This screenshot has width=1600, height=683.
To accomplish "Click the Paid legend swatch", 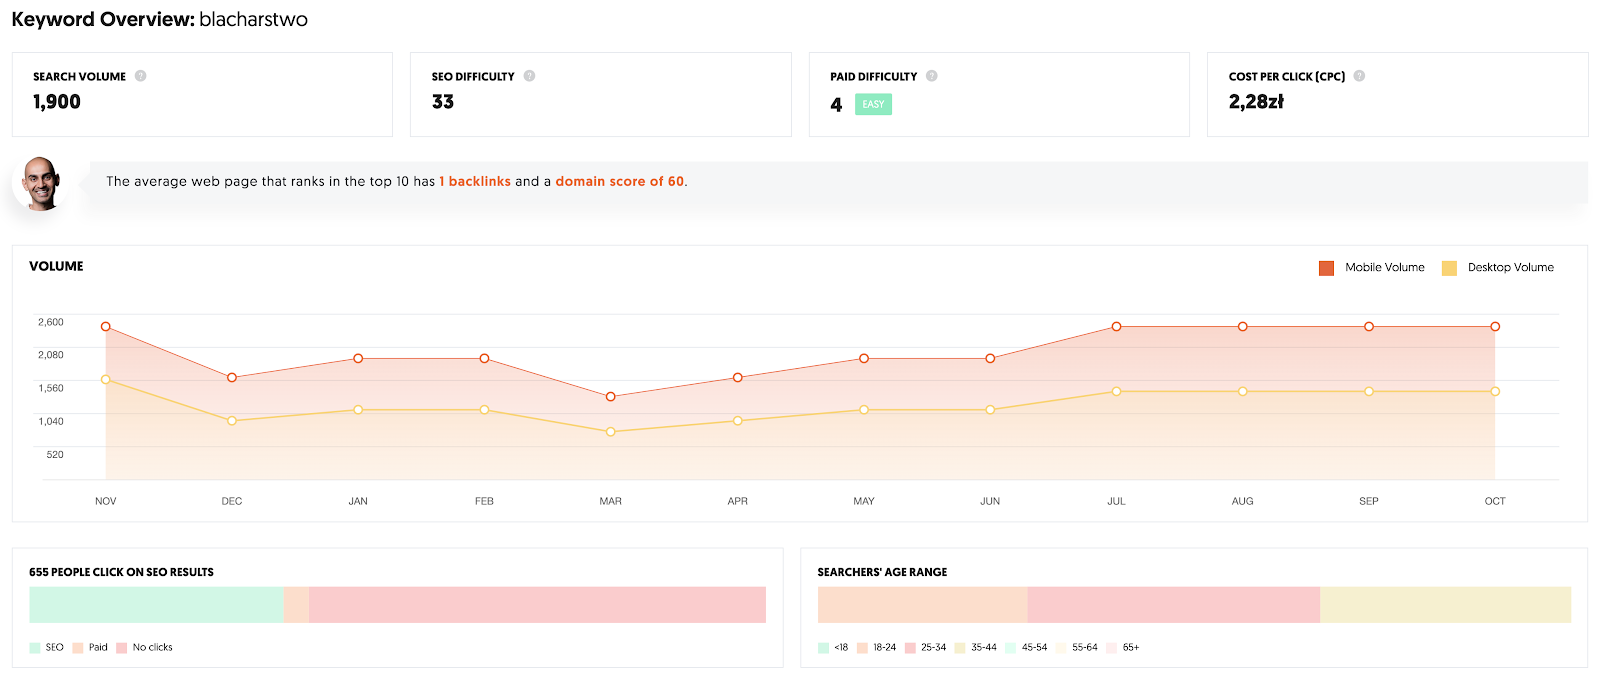I will pos(78,648).
